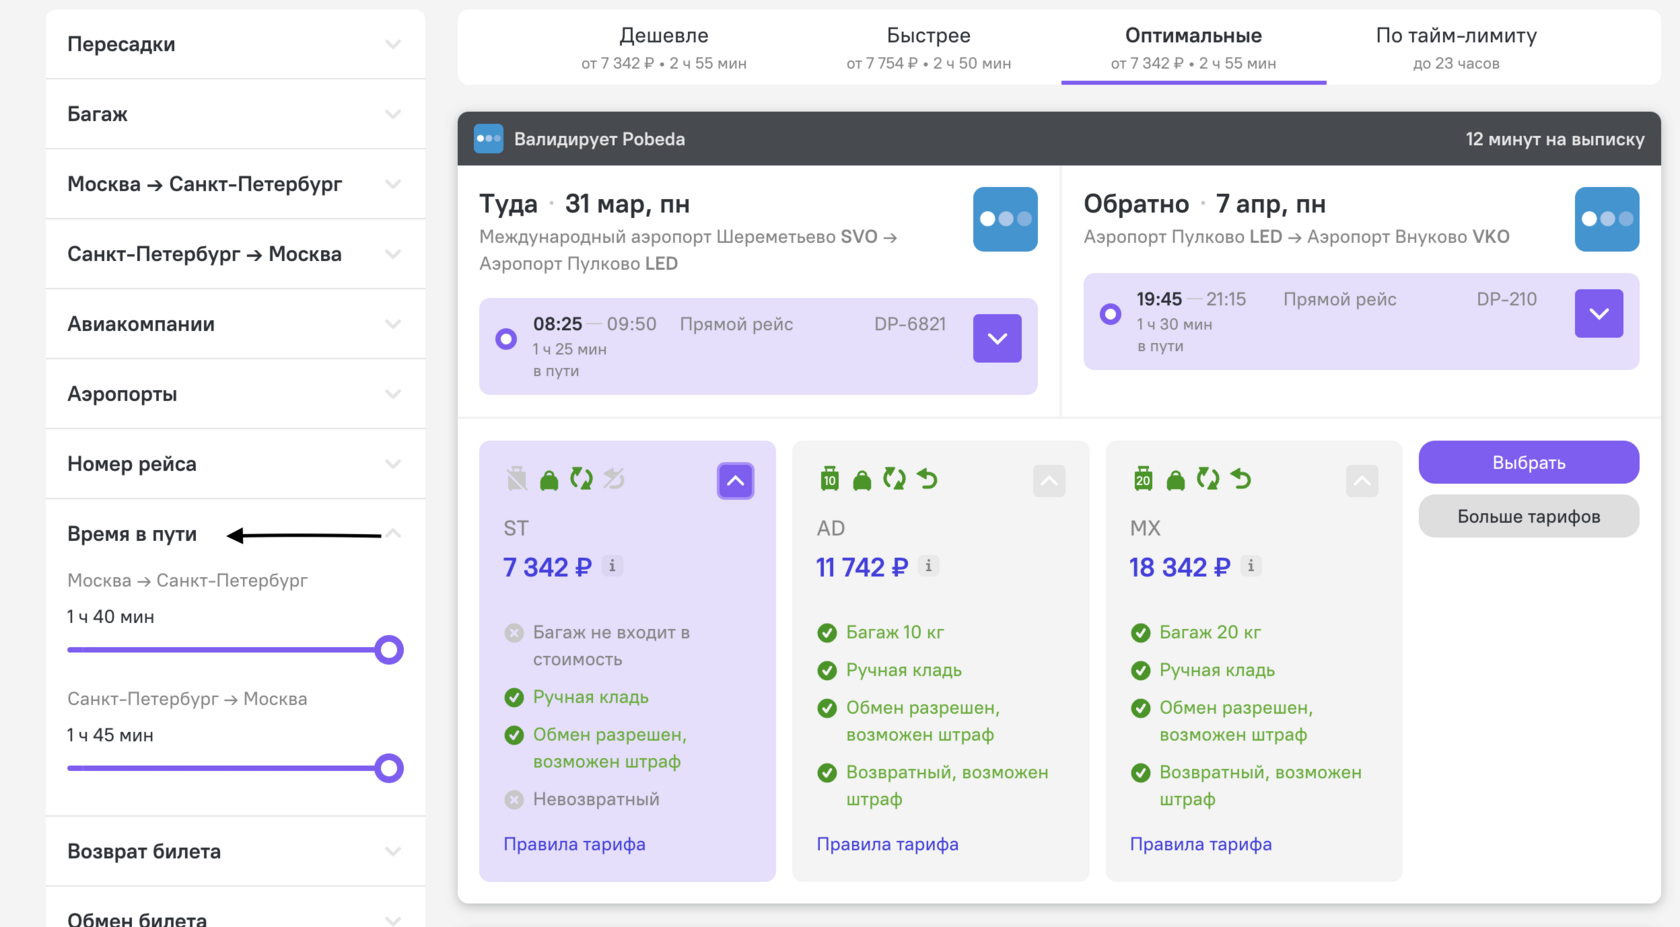This screenshot has width=1680, height=927.
Task: Click the Pobeda logo in validation header
Action: click(488, 139)
